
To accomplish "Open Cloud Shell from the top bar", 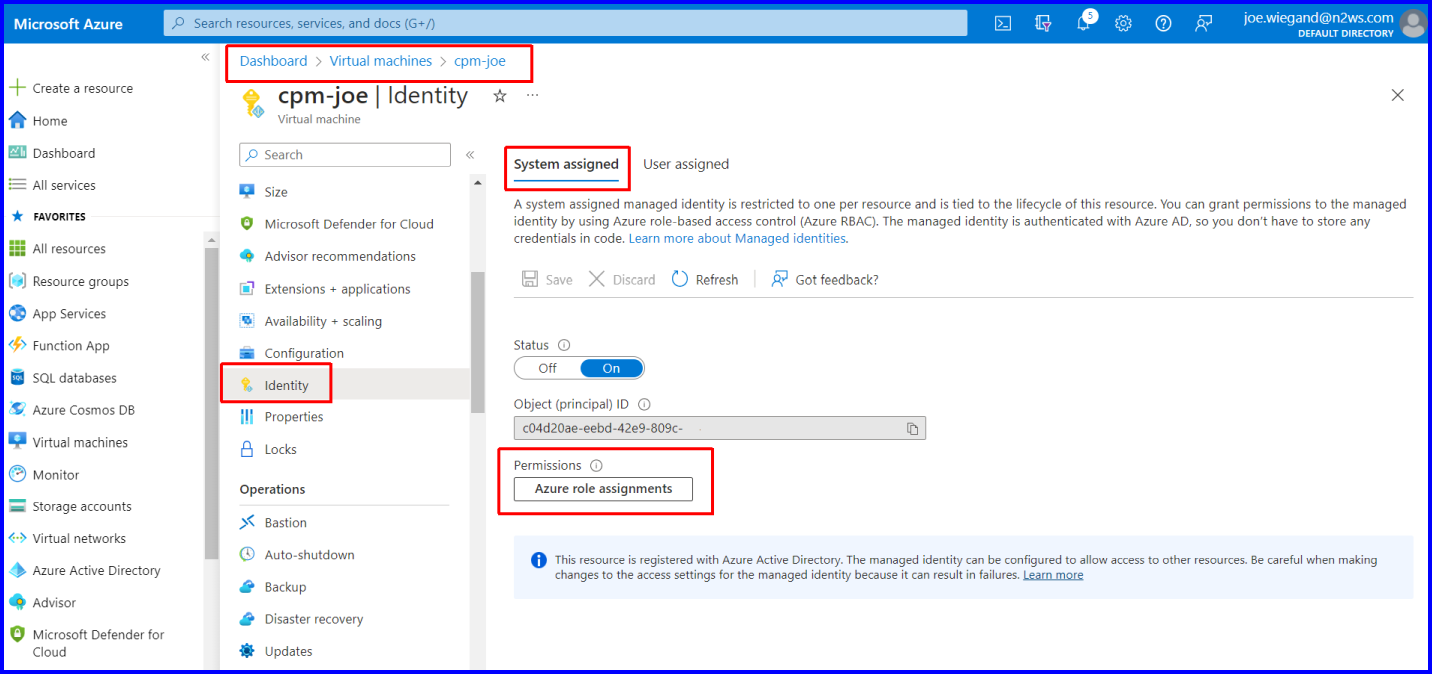I will (1003, 23).
